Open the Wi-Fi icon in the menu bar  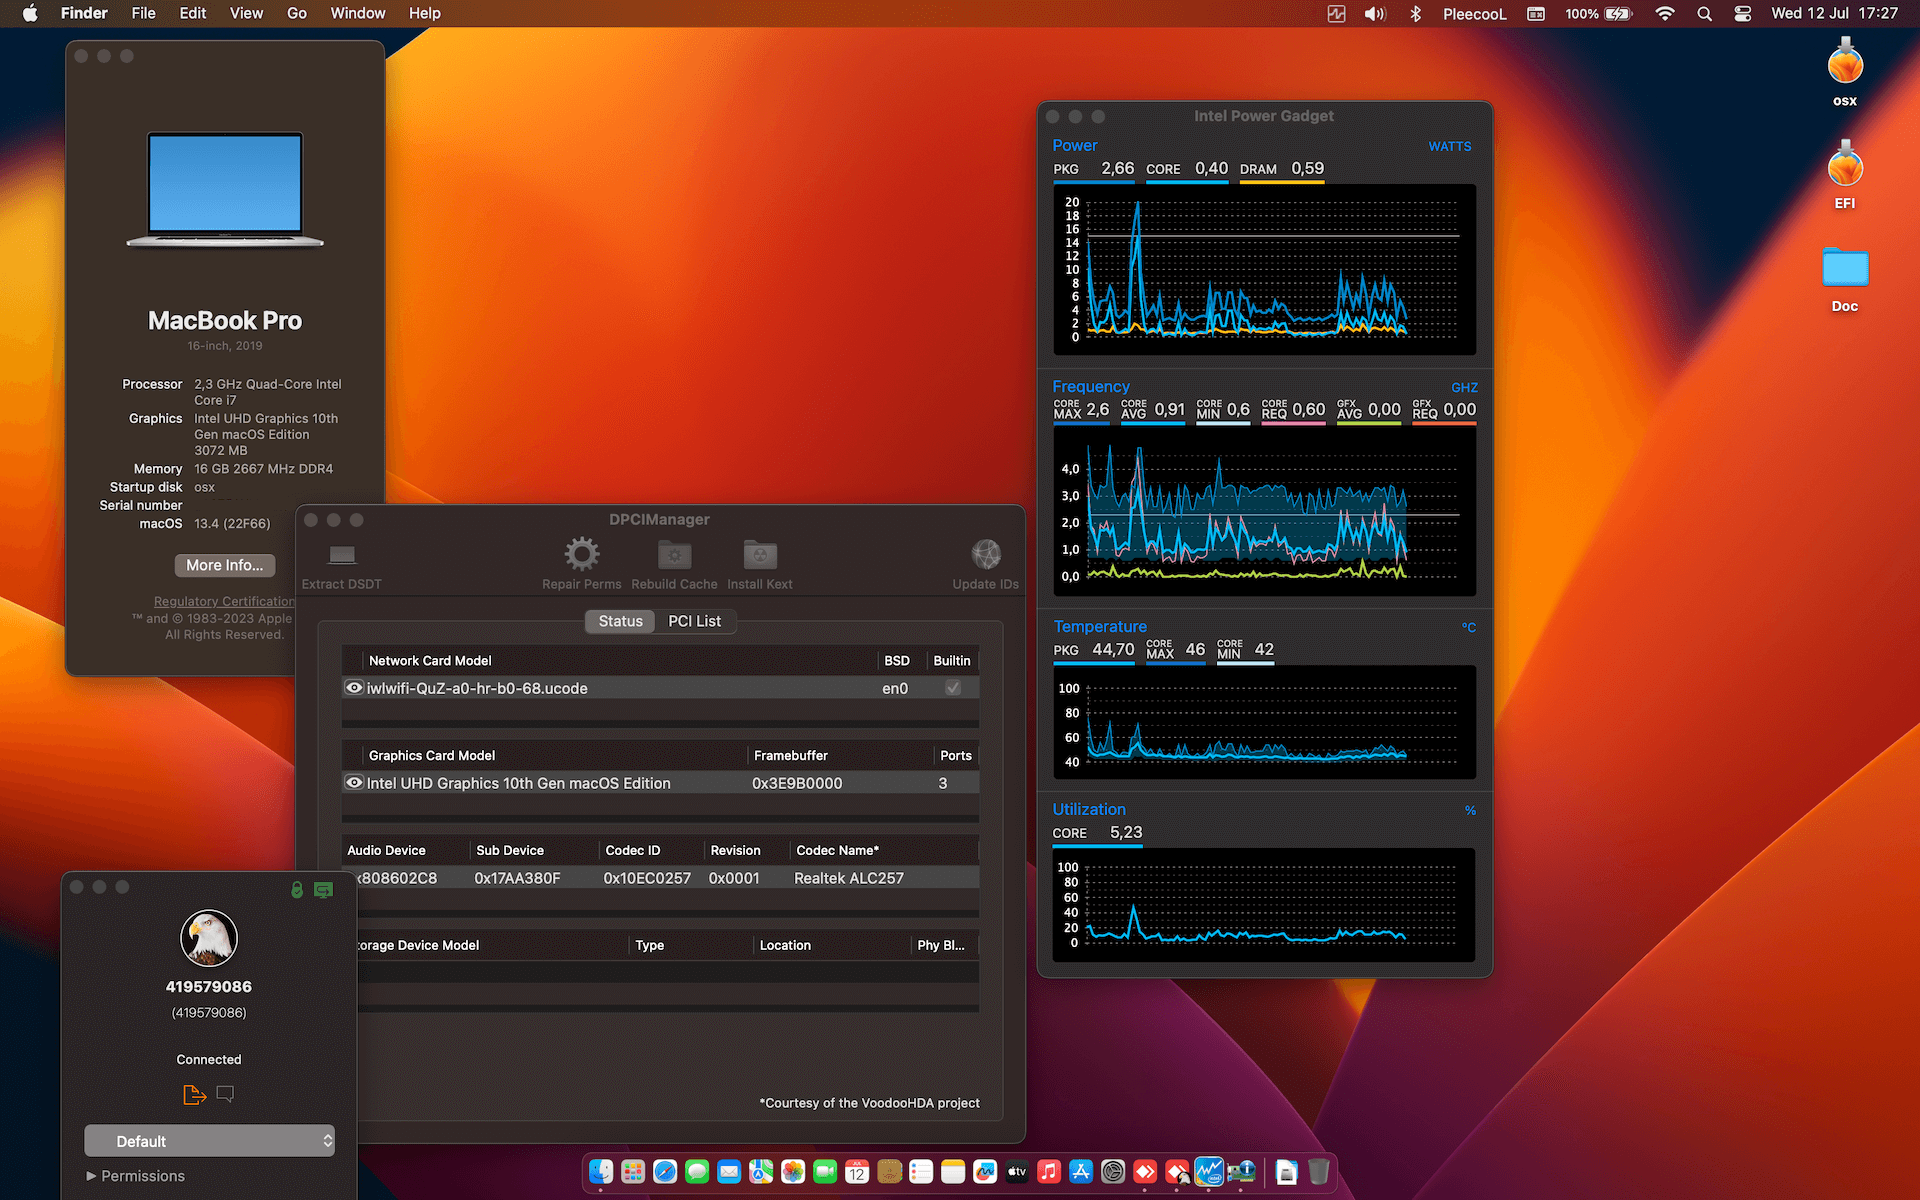(x=1664, y=13)
